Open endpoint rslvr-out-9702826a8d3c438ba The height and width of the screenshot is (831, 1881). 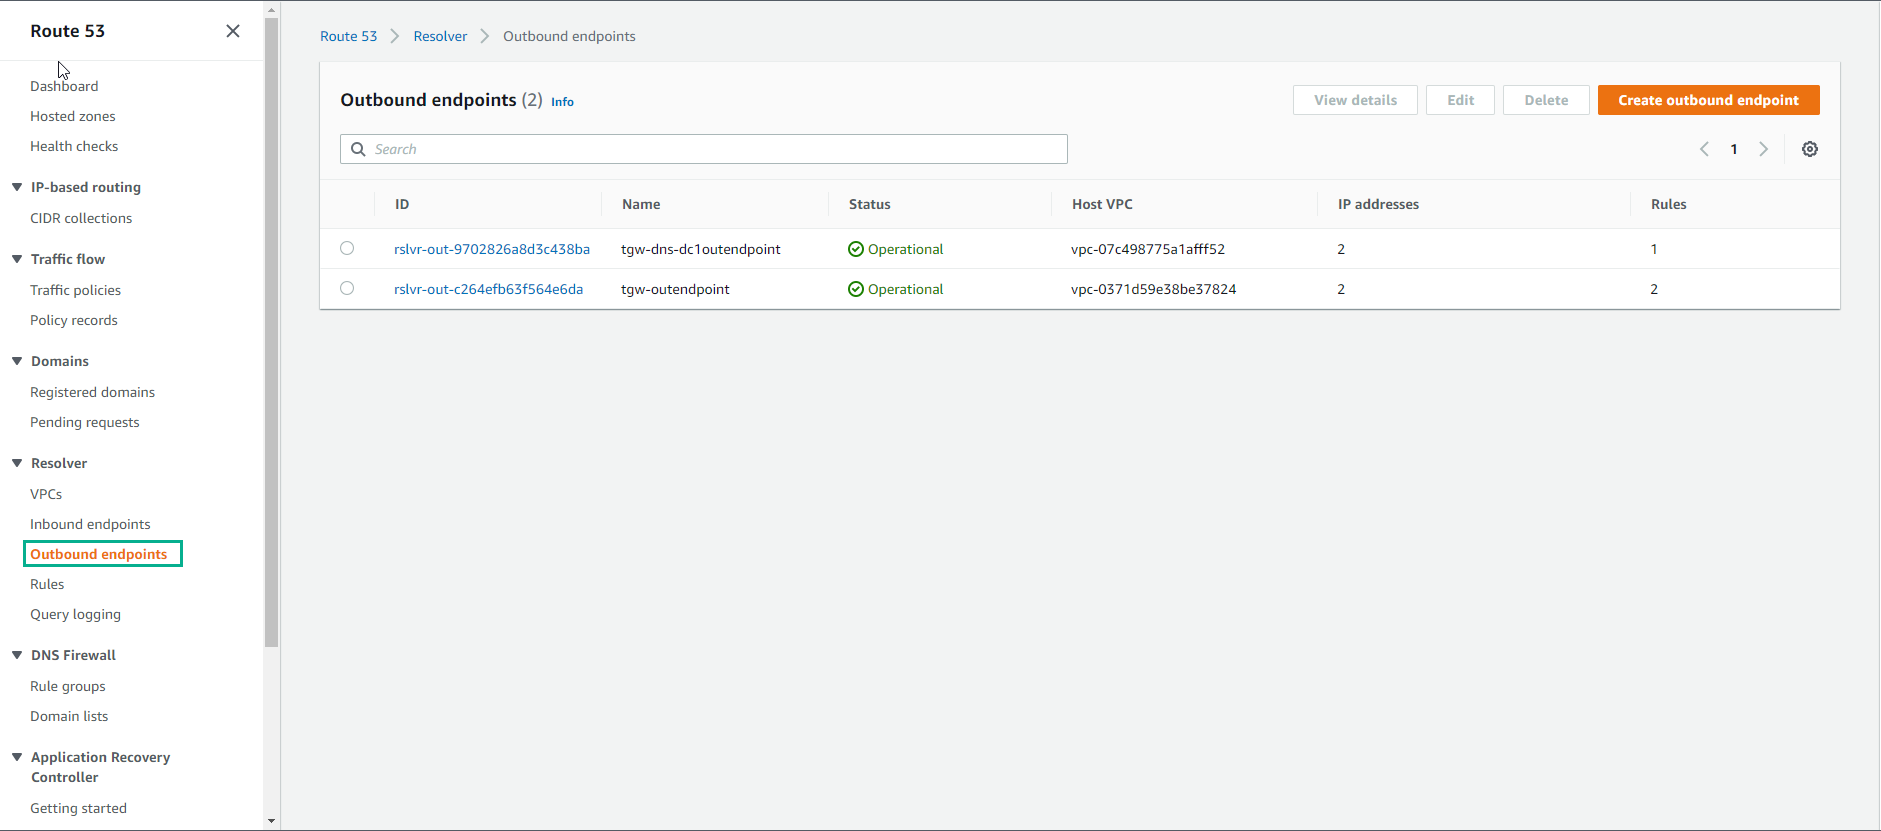[x=492, y=249]
